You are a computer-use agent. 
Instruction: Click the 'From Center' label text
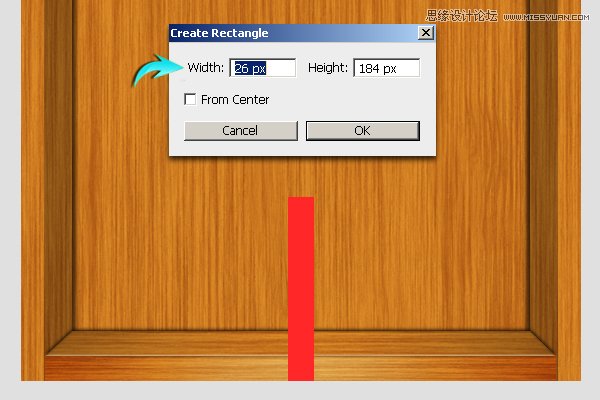pyautogui.click(x=235, y=100)
